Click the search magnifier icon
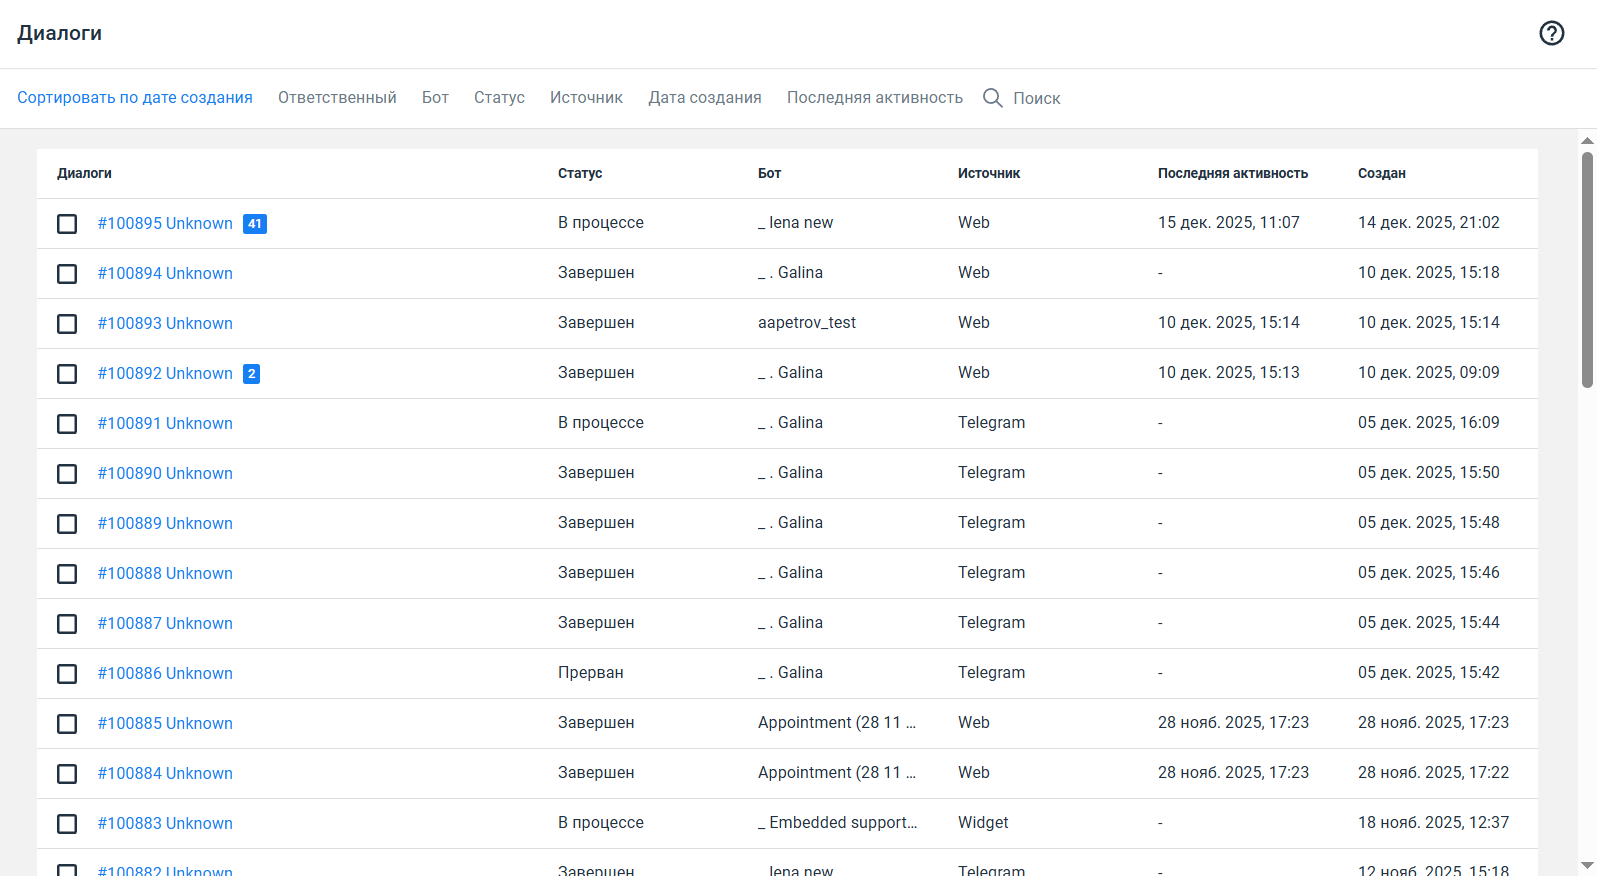Viewport: 1597px width, 876px height. 992,98
